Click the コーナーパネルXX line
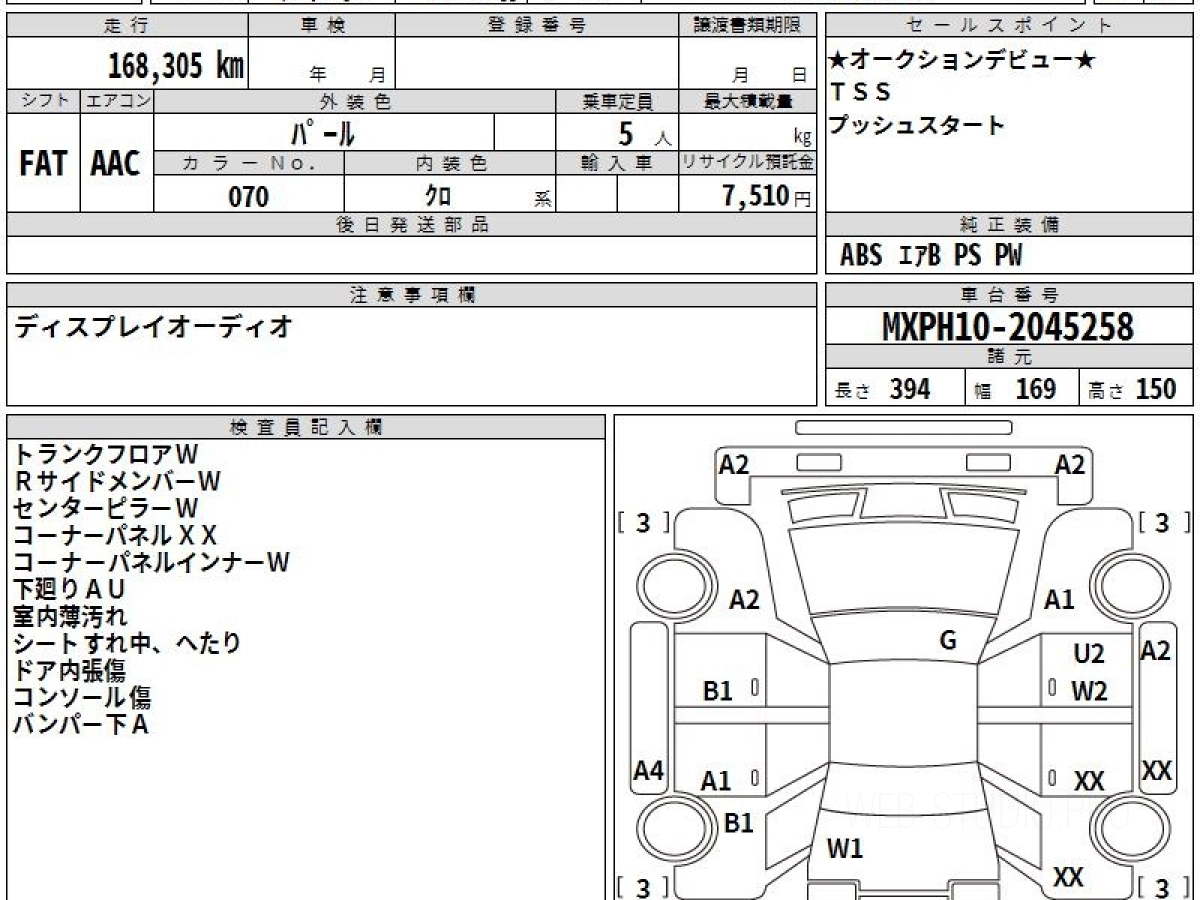The width and height of the screenshot is (1200, 900). click(115, 535)
